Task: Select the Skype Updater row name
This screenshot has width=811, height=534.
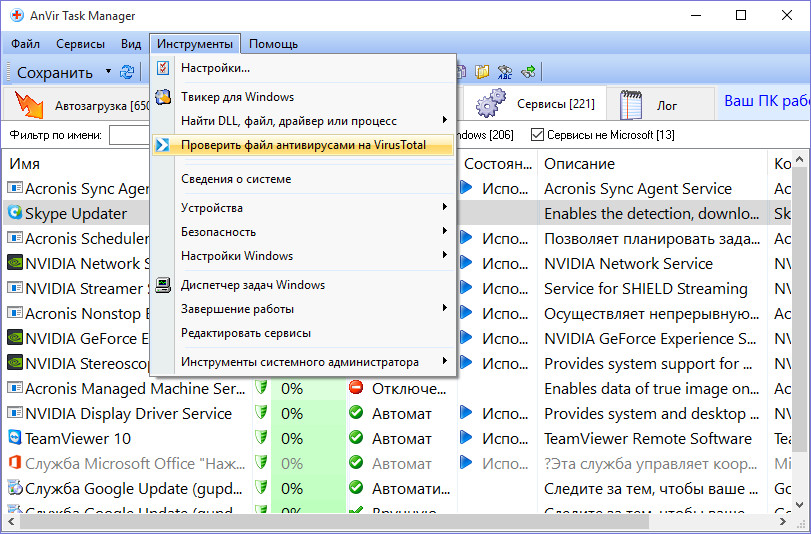Action: point(76,214)
